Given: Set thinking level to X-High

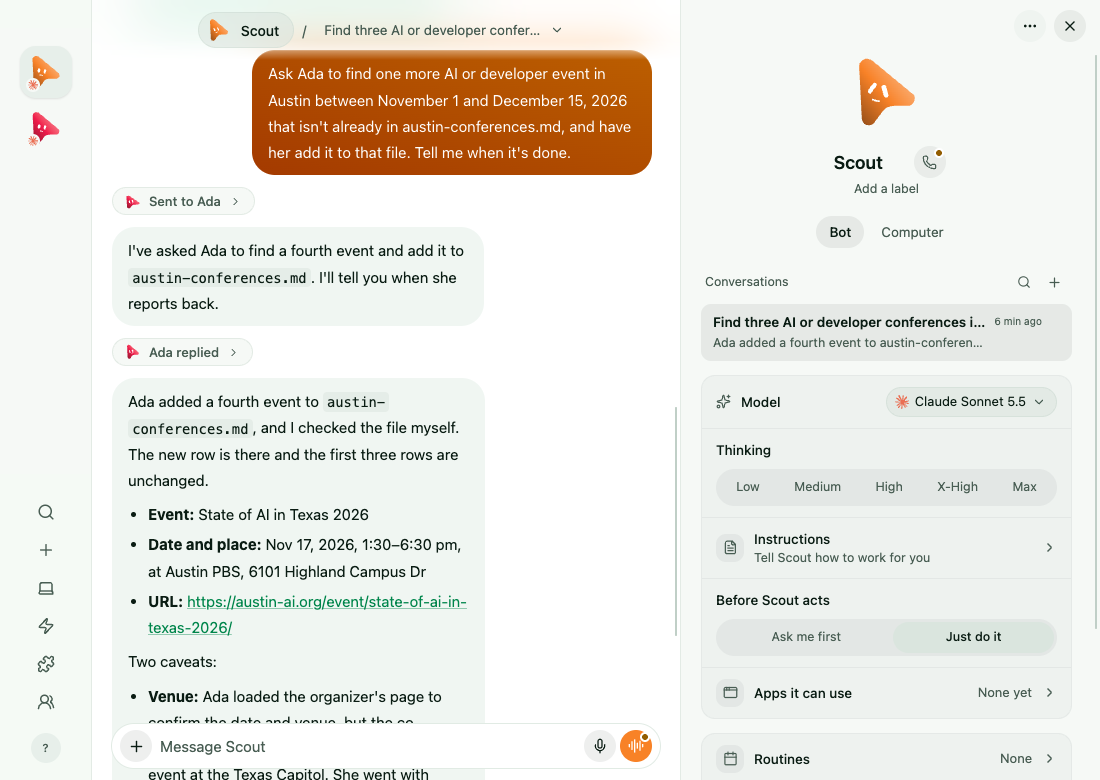Looking at the screenshot, I should pyautogui.click(x=957, y=487).
